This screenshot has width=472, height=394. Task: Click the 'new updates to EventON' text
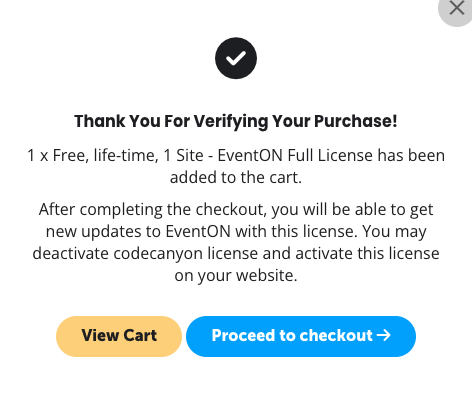[138, 232]
